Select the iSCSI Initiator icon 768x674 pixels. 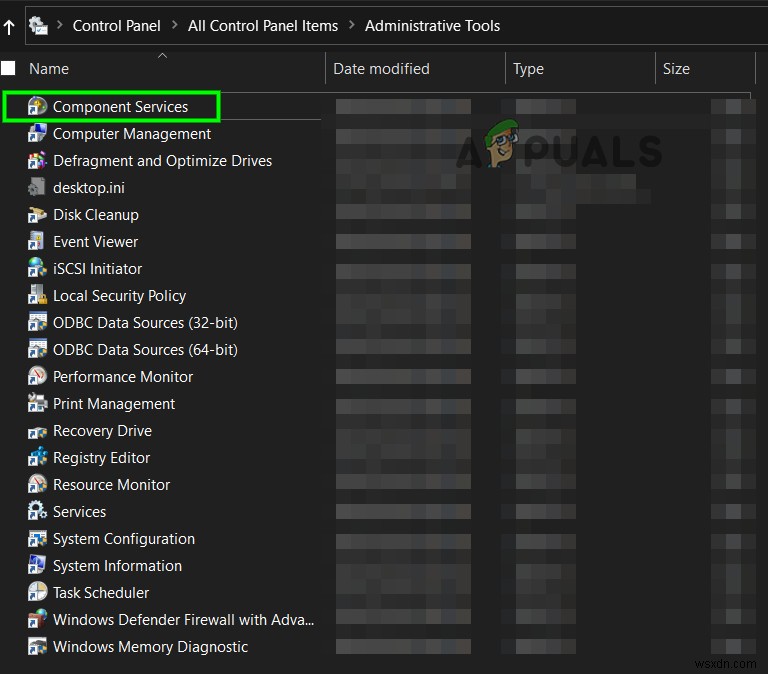(37, 268)
